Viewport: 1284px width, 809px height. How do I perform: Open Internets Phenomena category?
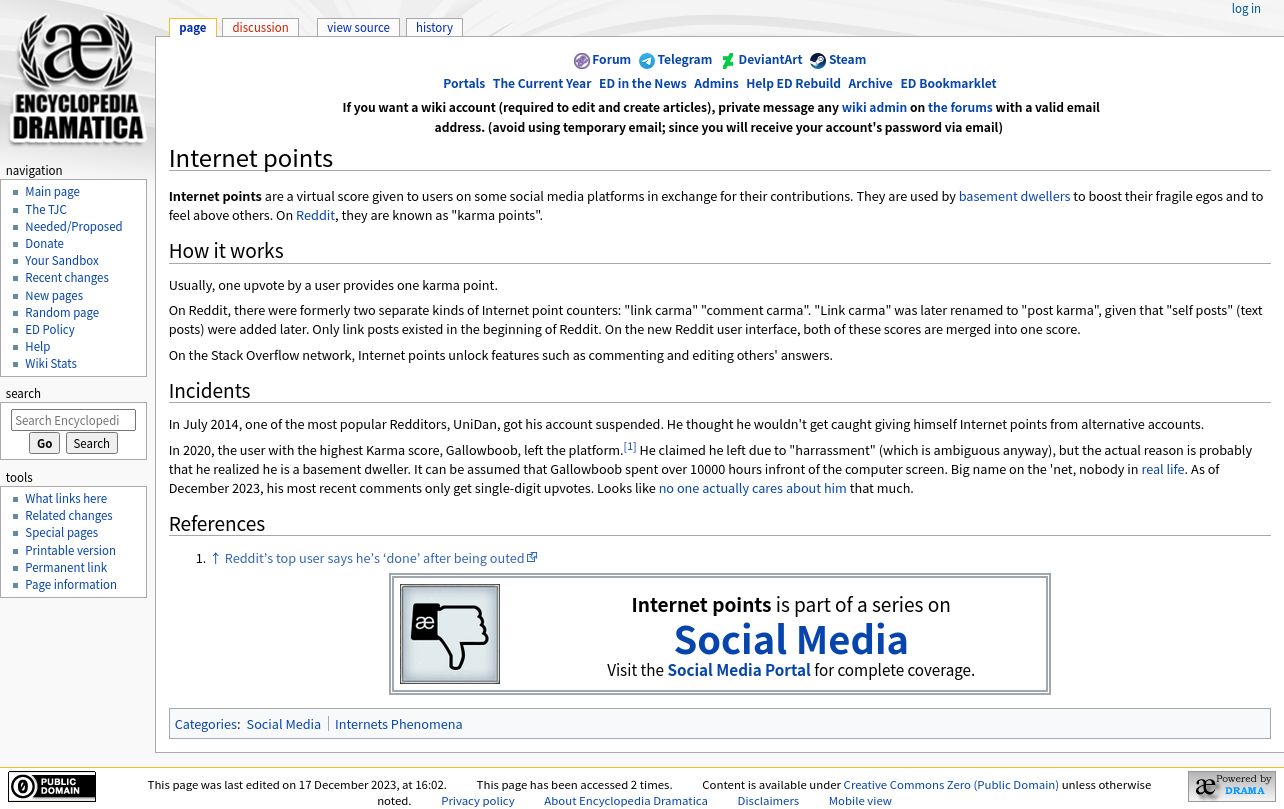pyautogui.click(x=398, y=725)
